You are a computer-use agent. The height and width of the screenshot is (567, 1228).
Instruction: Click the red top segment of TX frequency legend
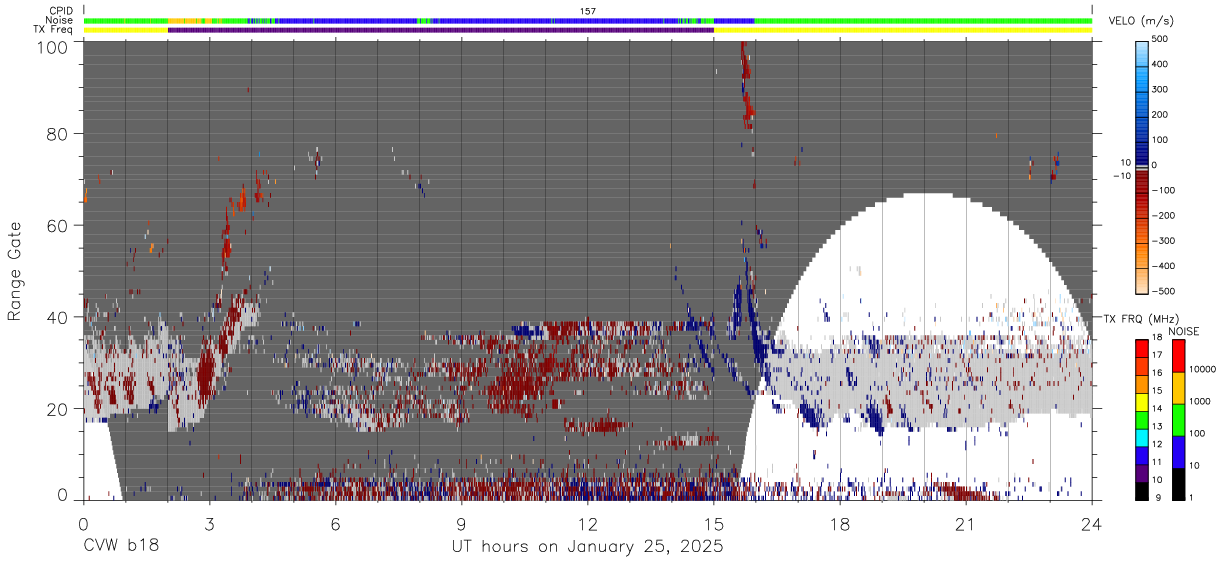(1141, 348)
